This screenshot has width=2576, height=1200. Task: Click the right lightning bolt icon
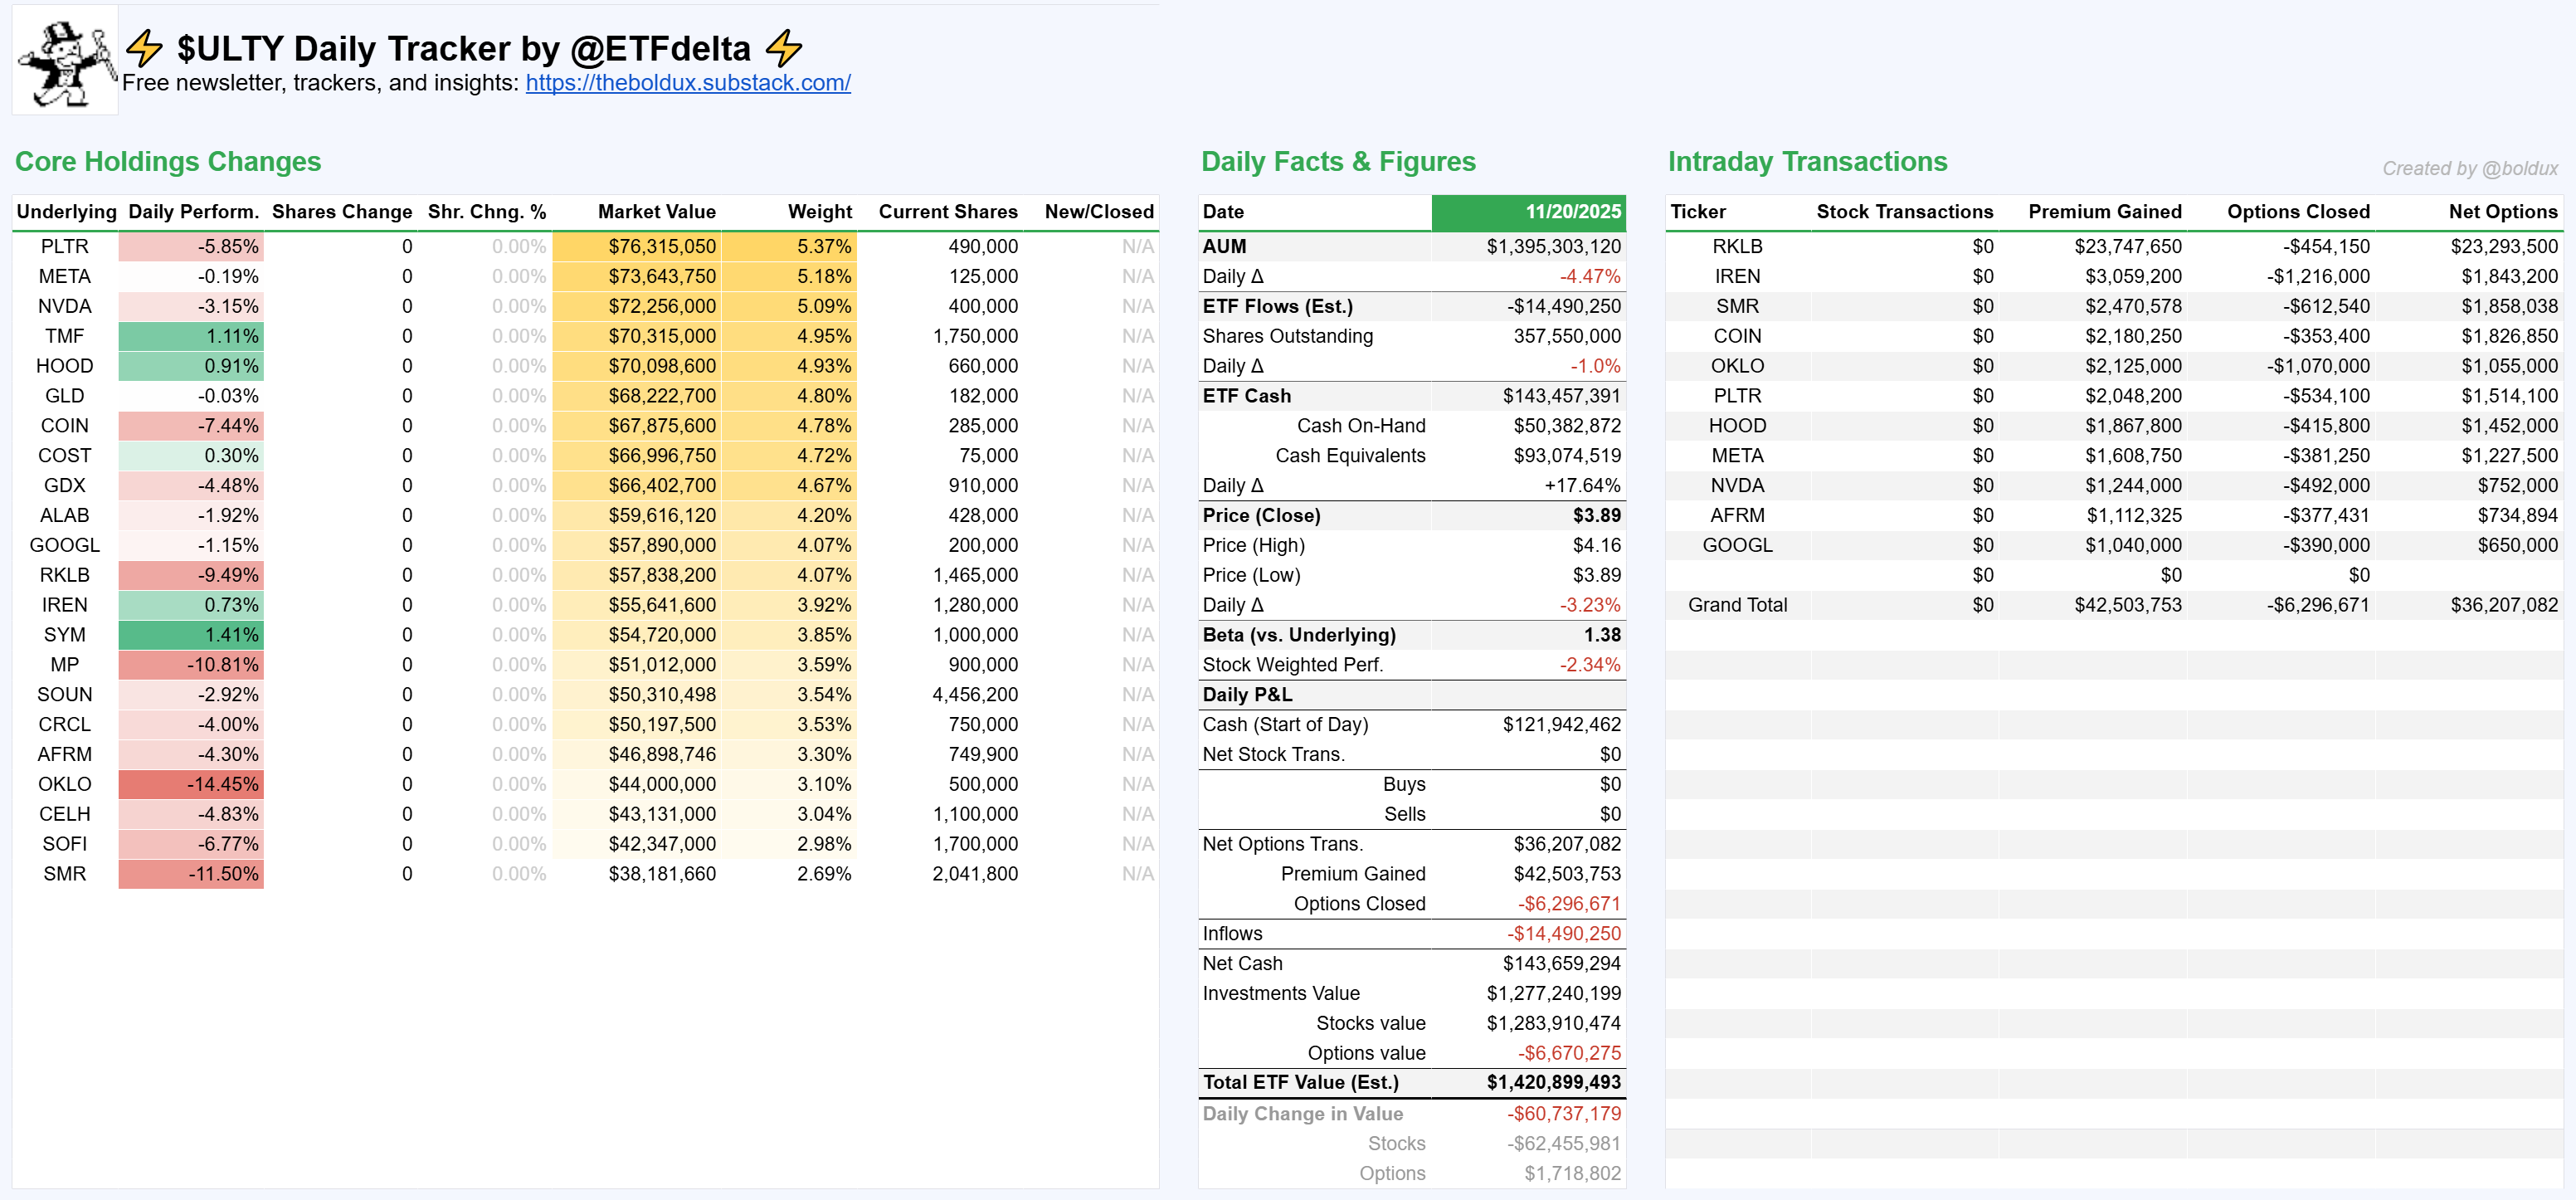pos(785,48)
